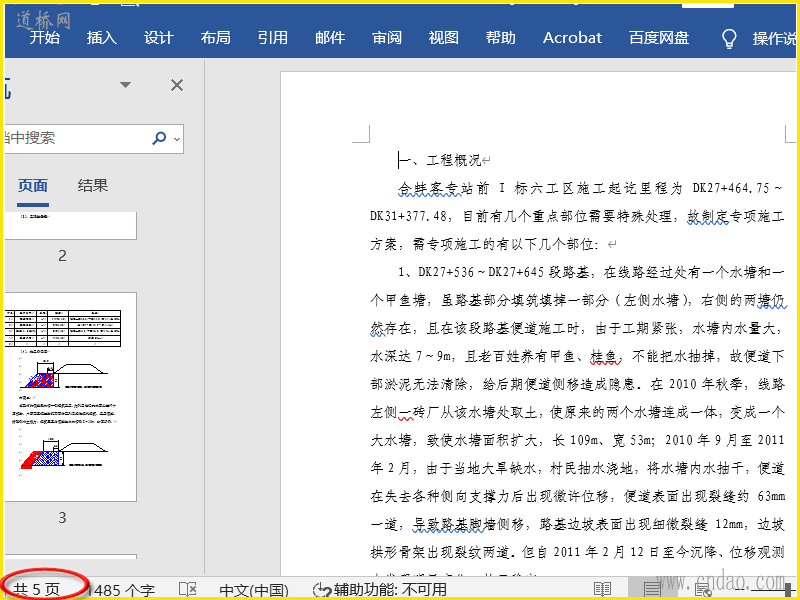Expand the search options dropdown arrow
This screenshot has width=800, height=600.
(x=177, y=138)
